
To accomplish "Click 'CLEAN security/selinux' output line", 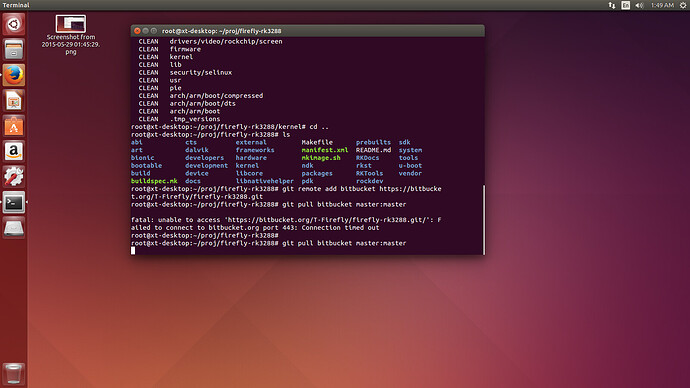I will coord(185,73).
